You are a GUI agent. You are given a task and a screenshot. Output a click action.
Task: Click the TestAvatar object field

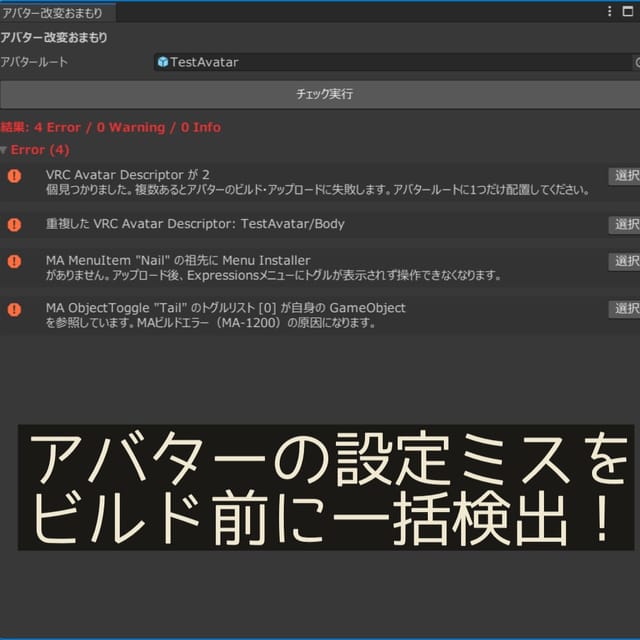(390, 62)
